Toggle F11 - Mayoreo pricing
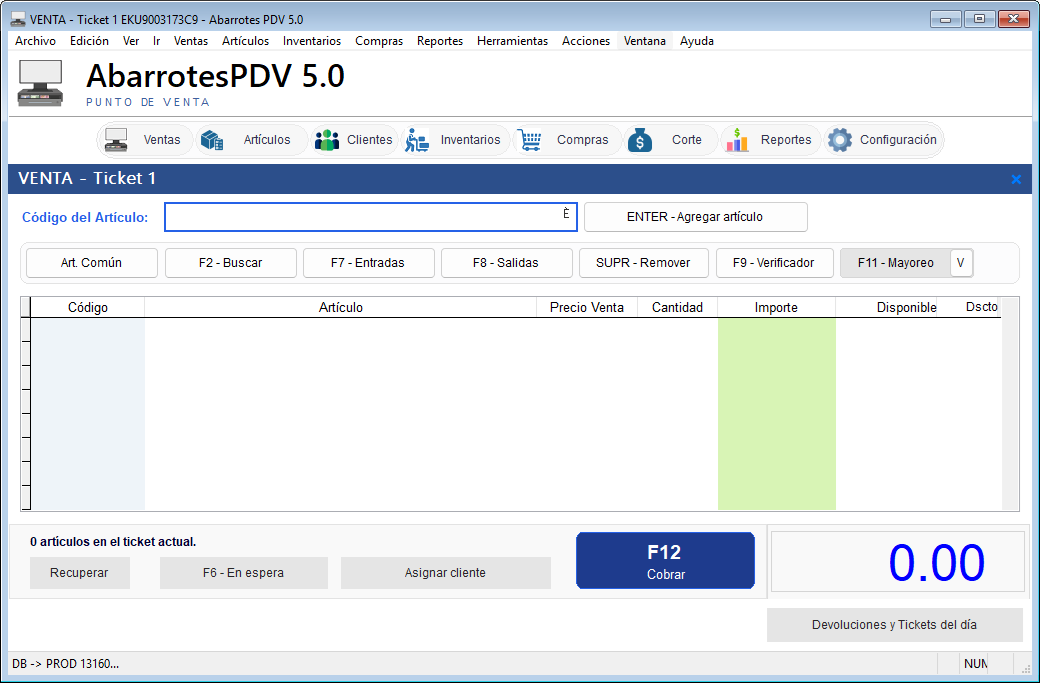 (895, 263)
